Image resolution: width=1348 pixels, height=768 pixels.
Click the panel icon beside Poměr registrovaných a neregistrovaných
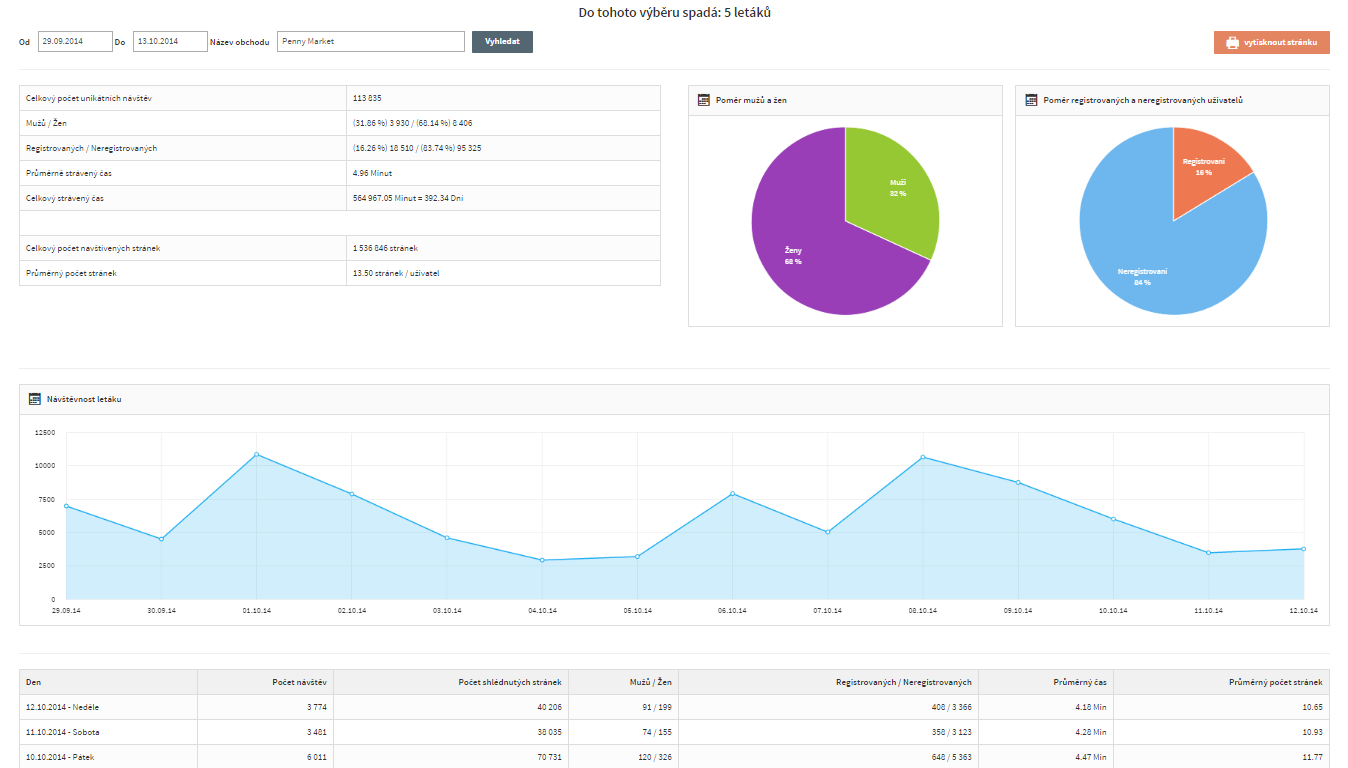click(x=1031, y=100)
